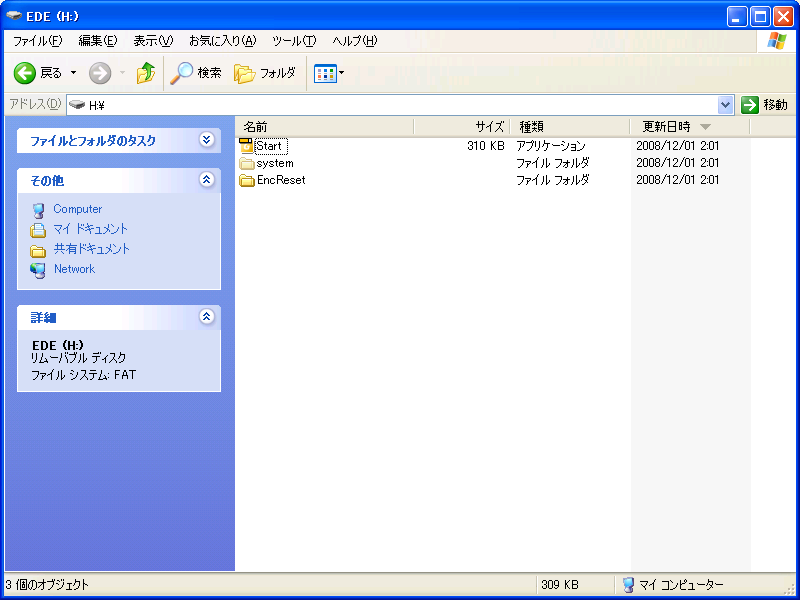800x600 pixels.
Task: Click 3 個のオブジェクト status text
Action: coord(47,585)
